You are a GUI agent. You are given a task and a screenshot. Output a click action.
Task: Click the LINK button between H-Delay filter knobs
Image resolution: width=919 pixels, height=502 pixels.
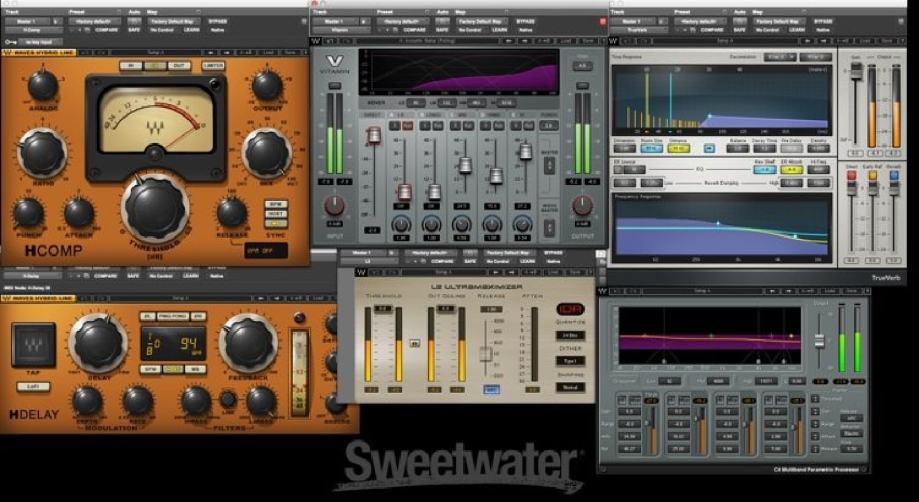pyautogui.click(x=228, y=399)
